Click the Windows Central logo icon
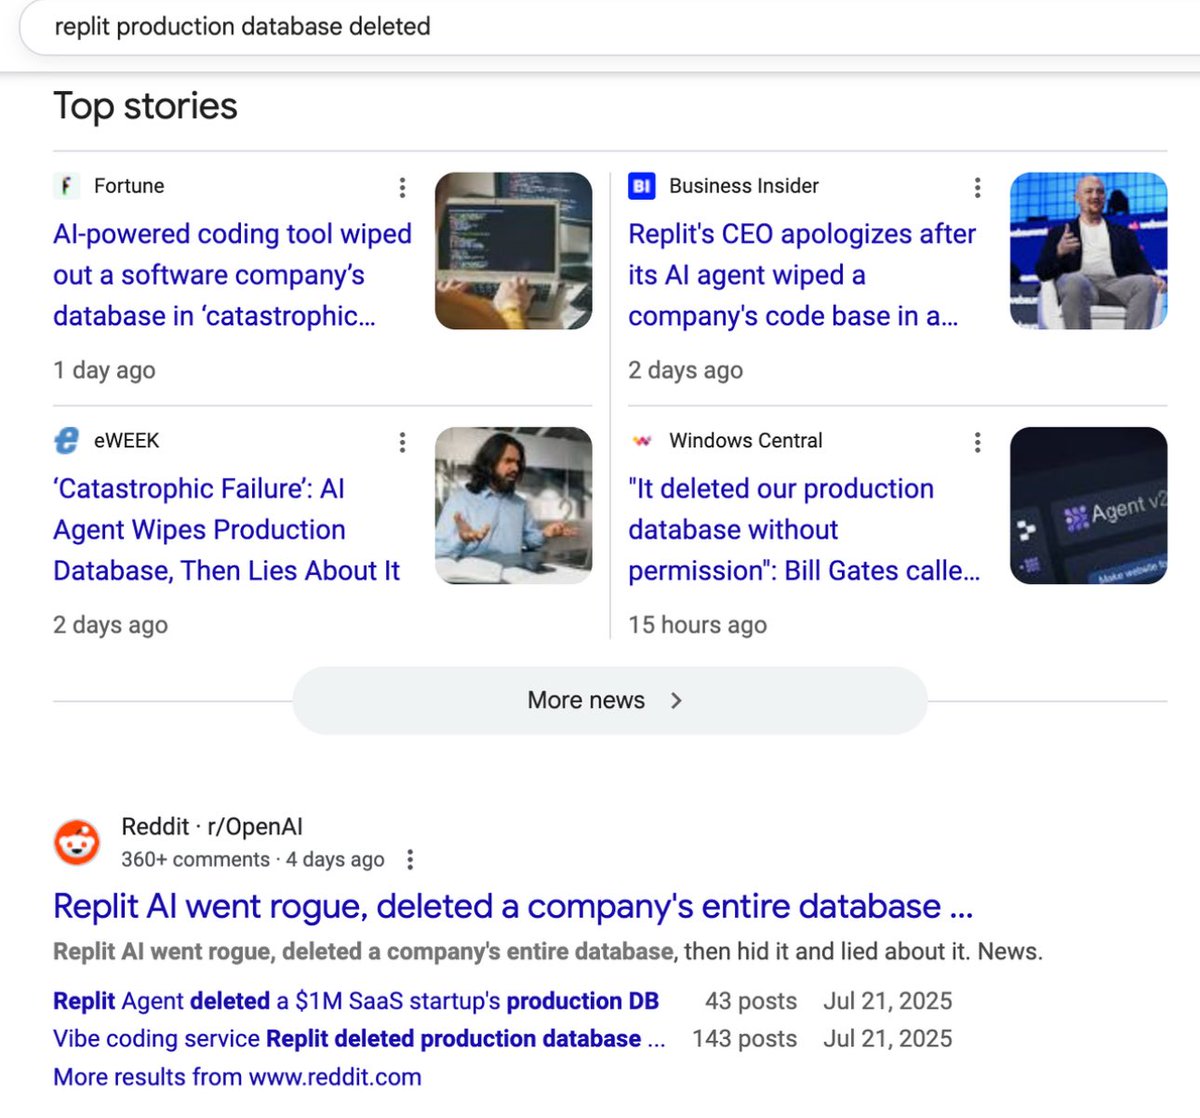The image size is (1200, 1118). click(641, 440)
